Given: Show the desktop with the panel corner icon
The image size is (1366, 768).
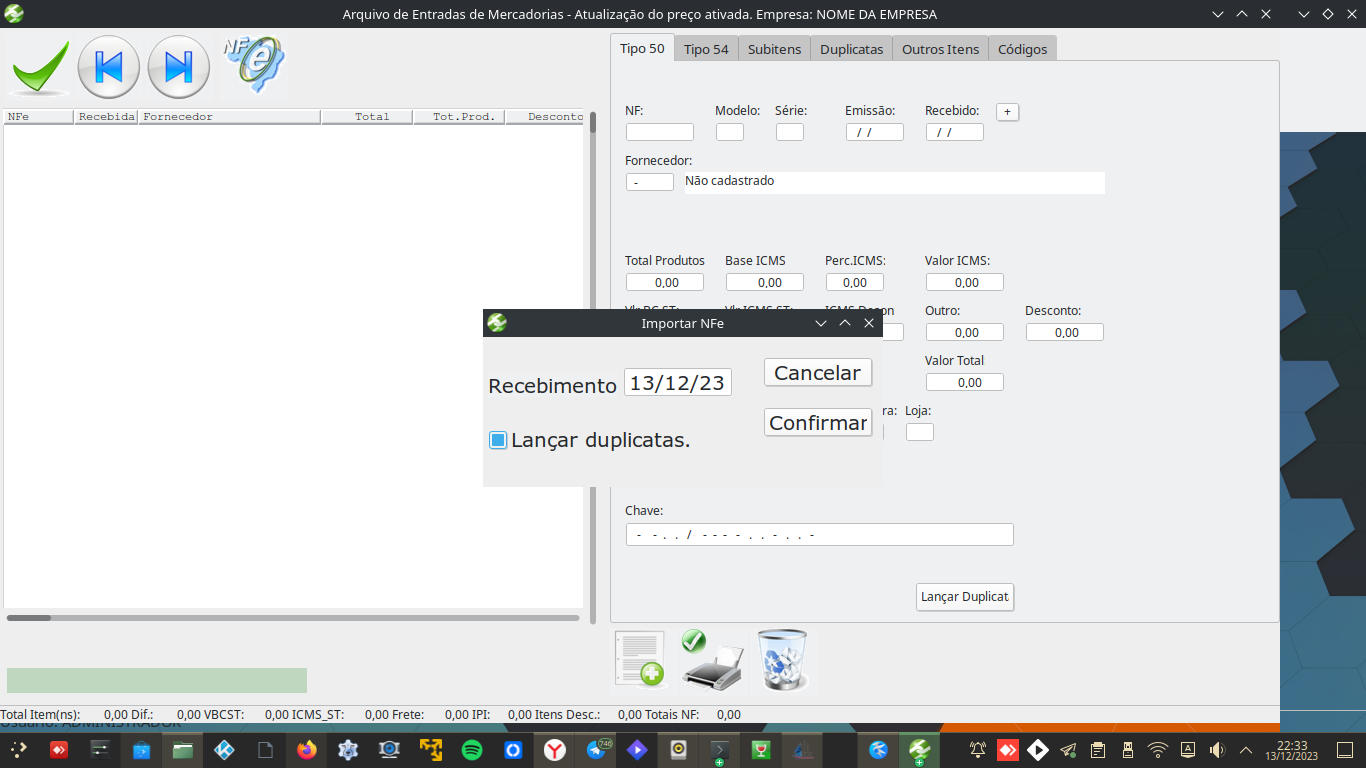Looking at the screenshot, I should coord(1344,749).
